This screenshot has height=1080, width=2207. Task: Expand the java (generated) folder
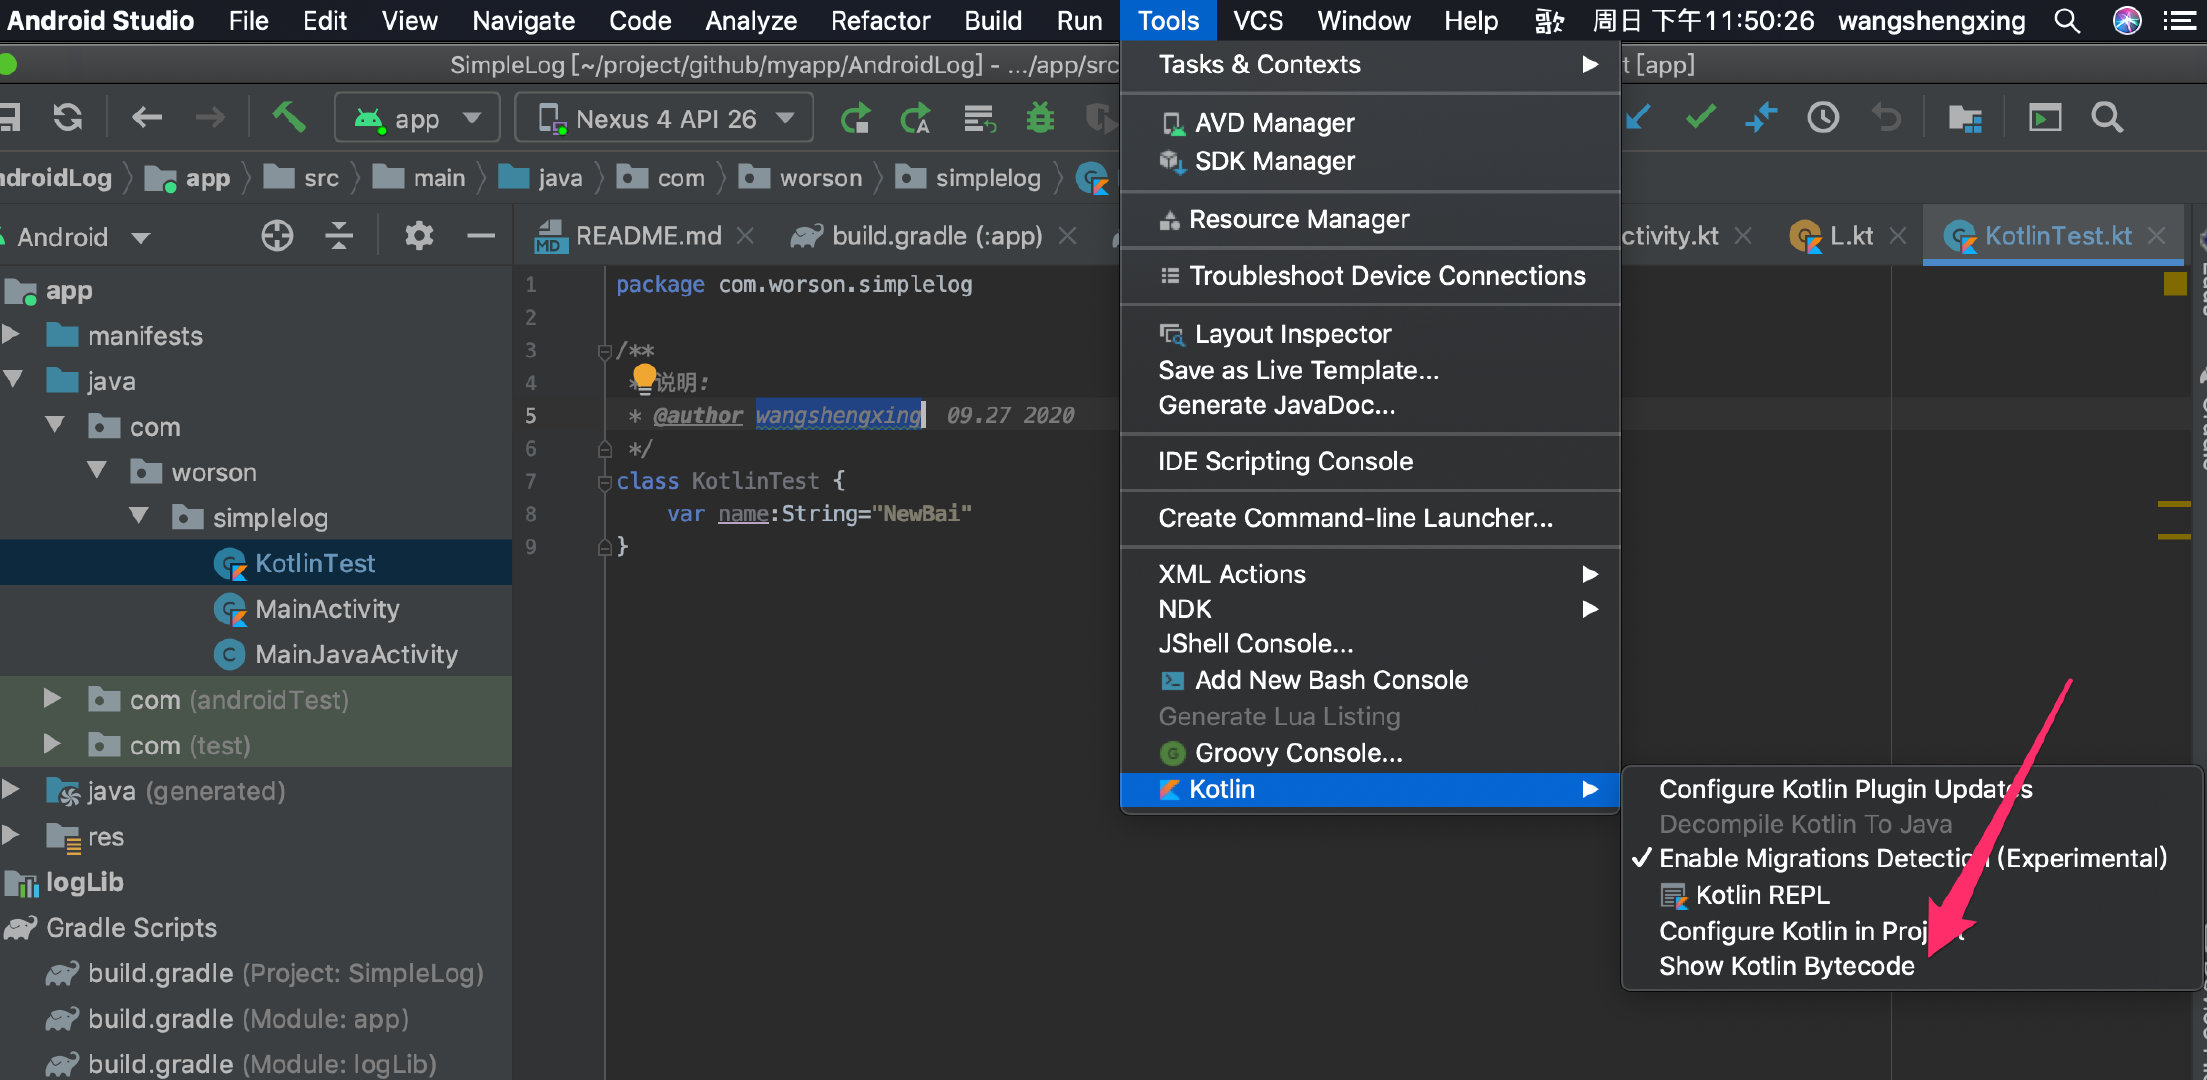[12, 789]
